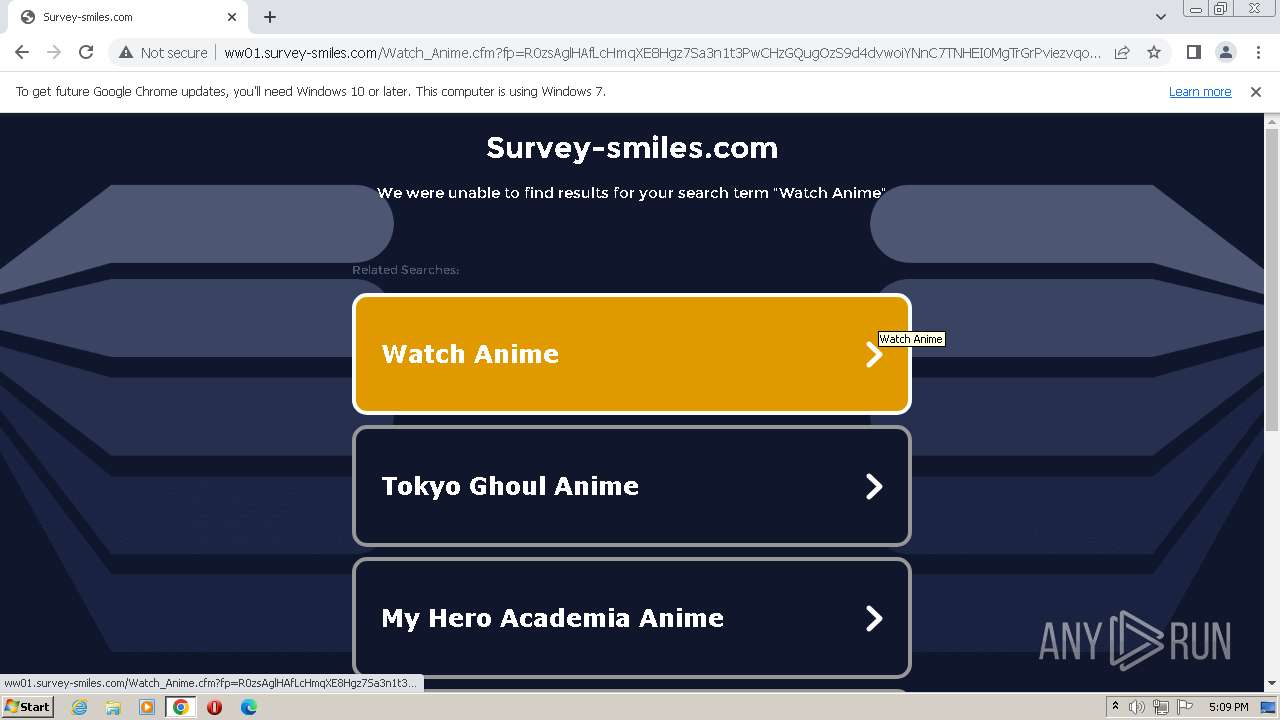1280x720 pixels.
Task: Click the 5:09 PM taskbar clock
Action: [x=1228, y=707]
